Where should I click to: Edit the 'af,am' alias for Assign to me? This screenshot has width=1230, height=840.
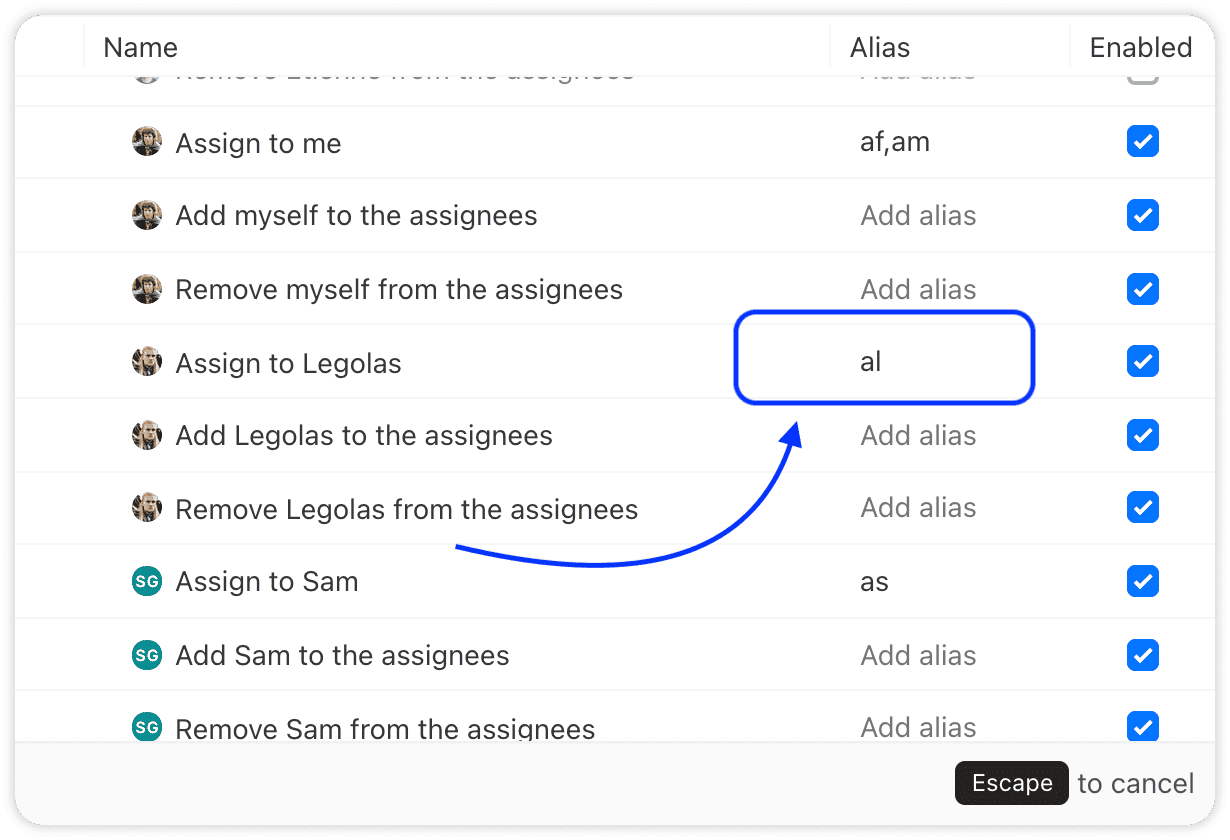pyautogui.click(x=895, y=143)
